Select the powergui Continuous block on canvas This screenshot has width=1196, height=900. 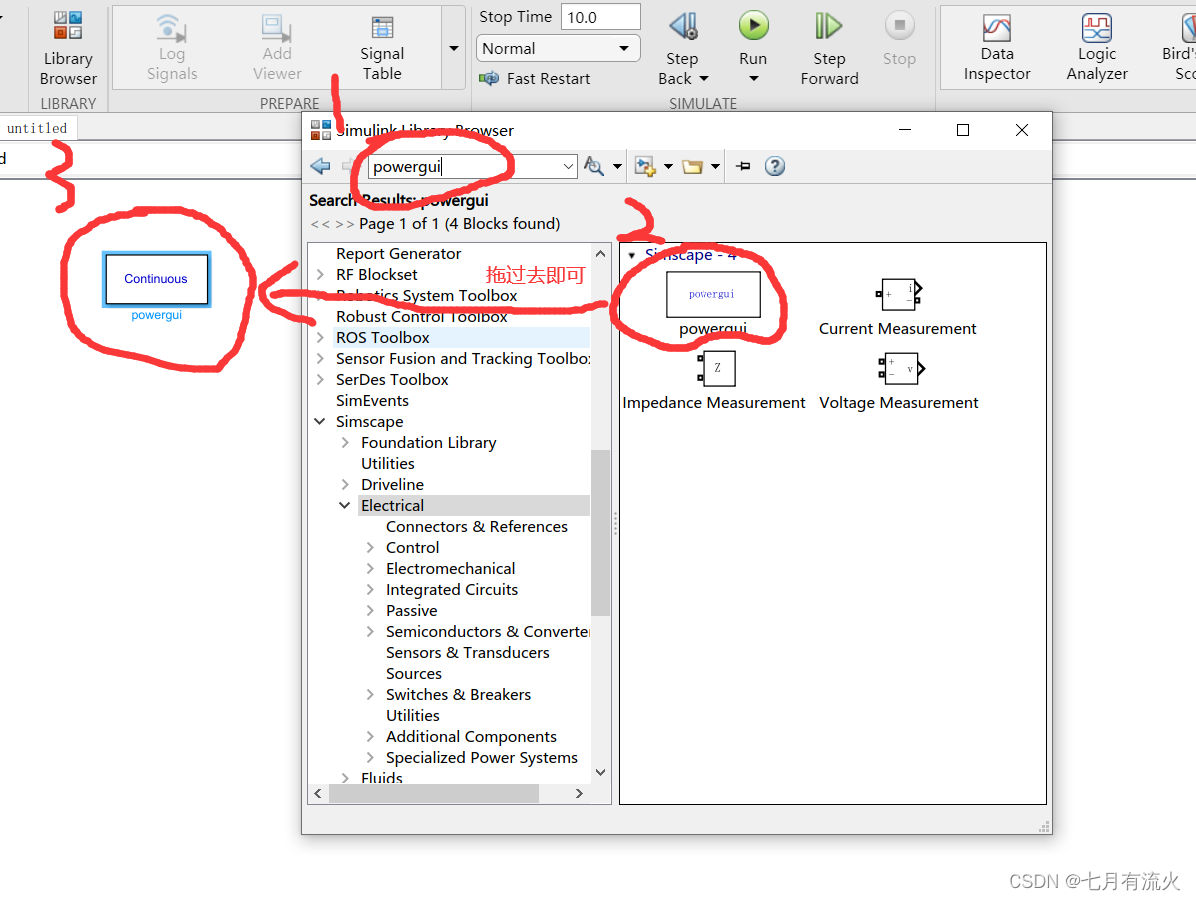pyautogui.click(x=156, y=279)
